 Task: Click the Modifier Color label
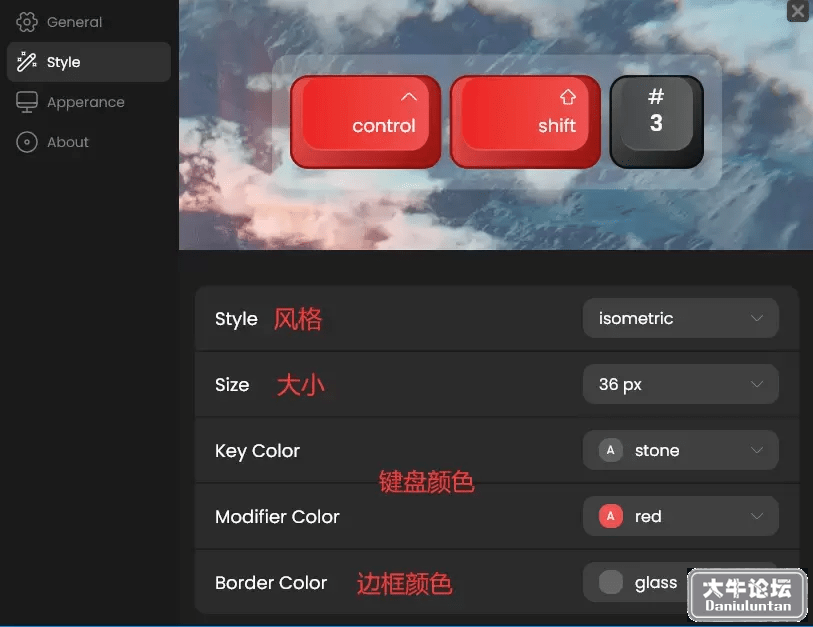[x=277, y=517]
